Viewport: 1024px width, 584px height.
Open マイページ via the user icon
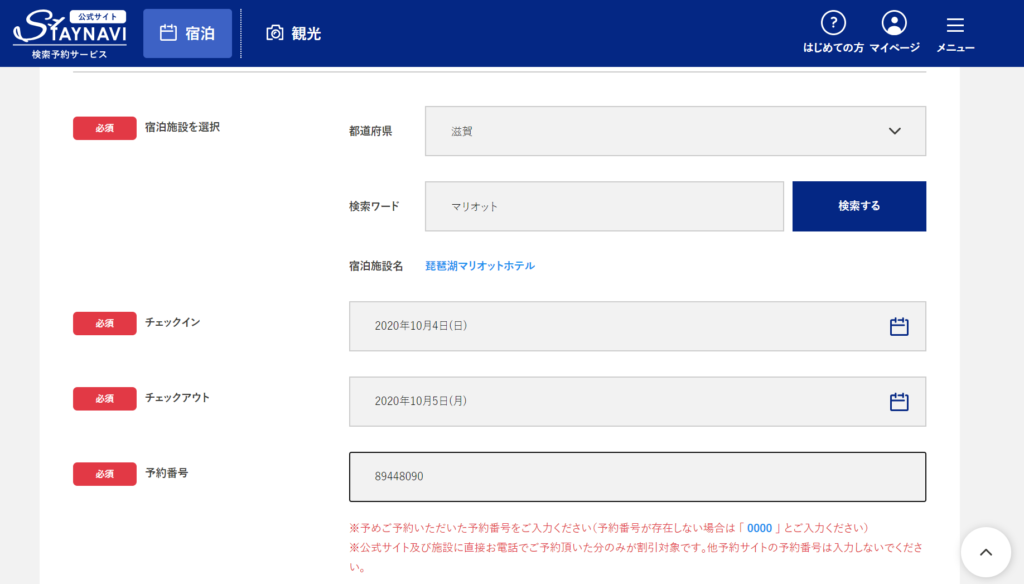894,23
